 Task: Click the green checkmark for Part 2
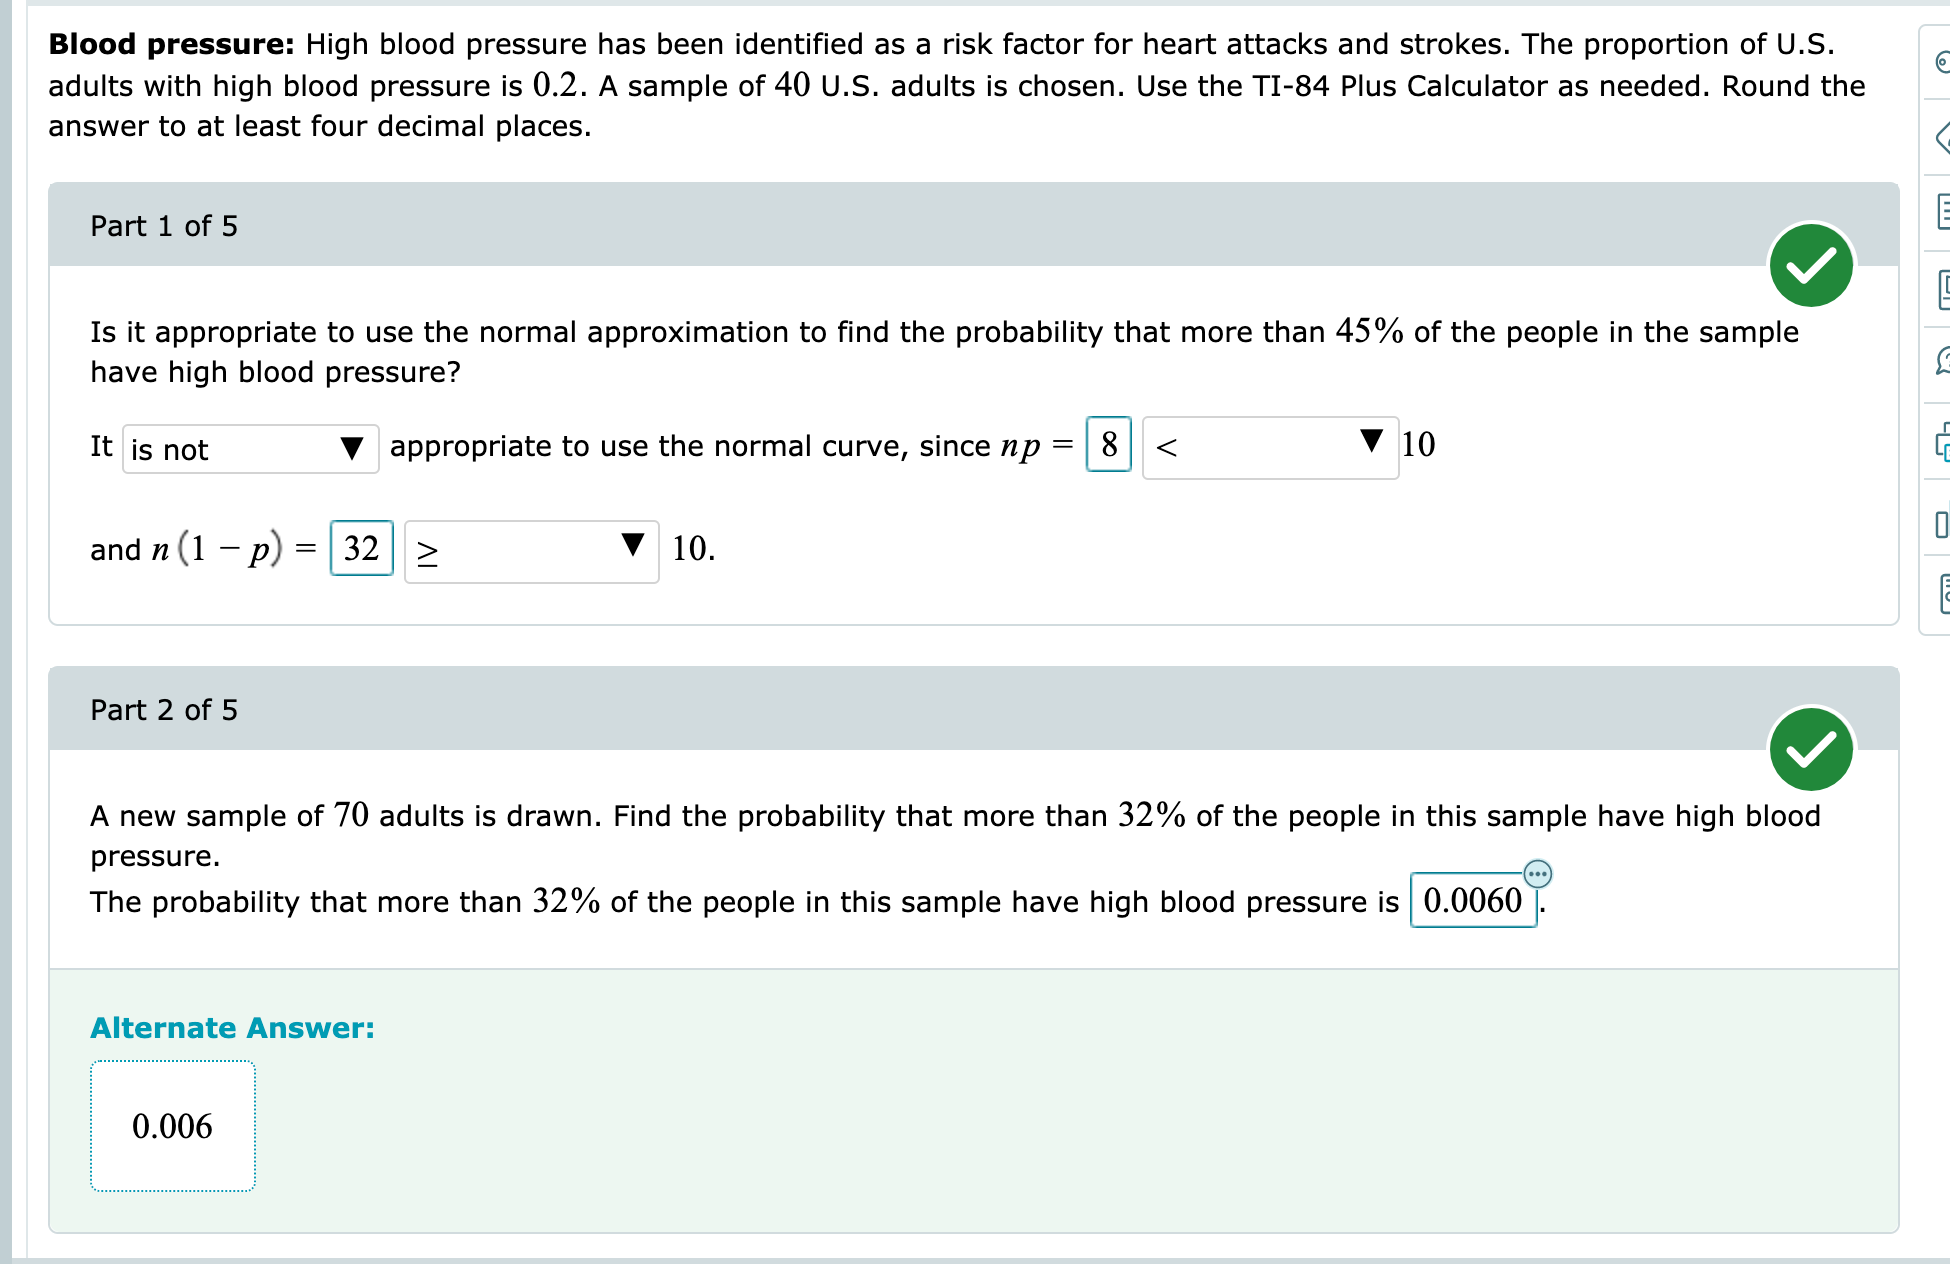(x=1810, y=747)
